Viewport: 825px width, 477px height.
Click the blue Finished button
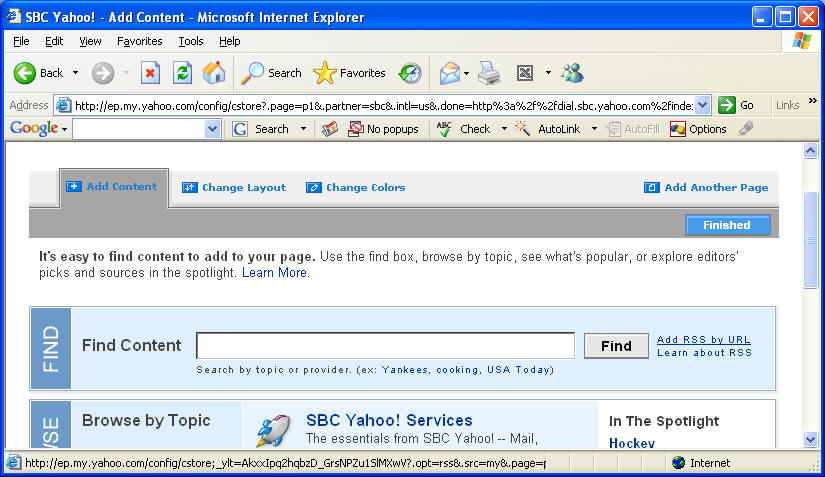pyautogui.click(x=728, y=225)
